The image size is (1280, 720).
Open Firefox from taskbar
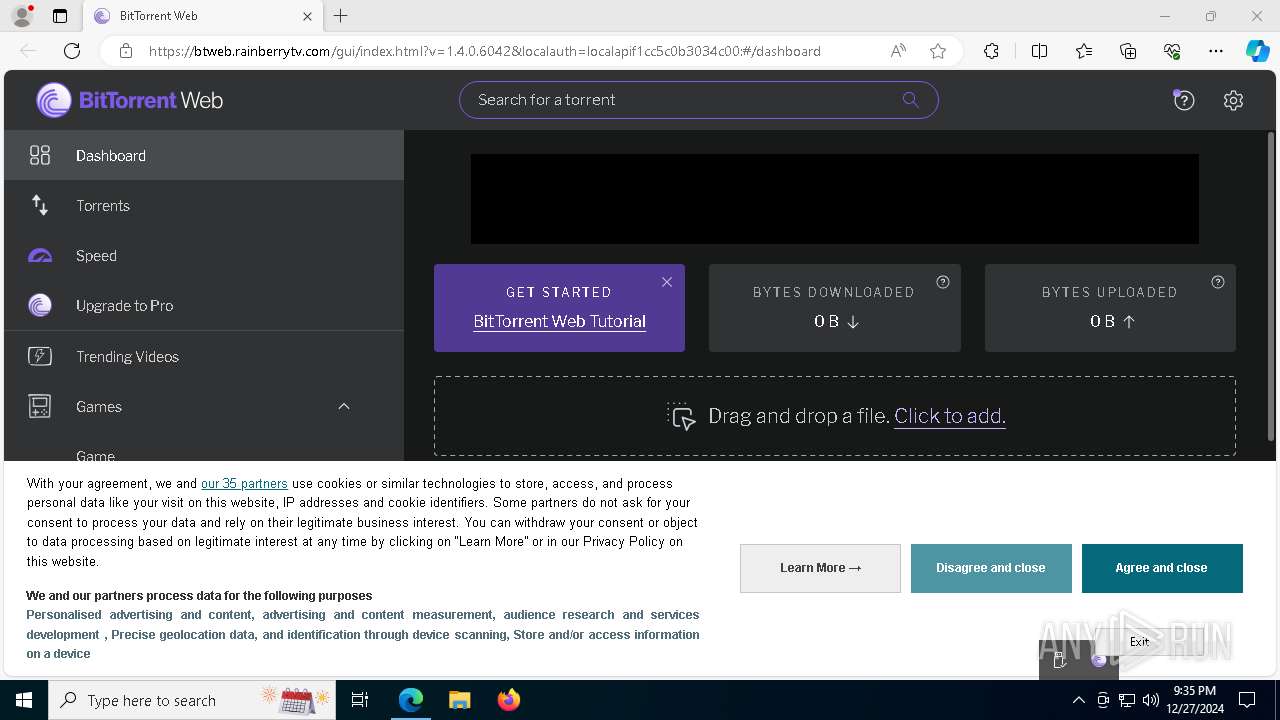[x=509, y=700]
